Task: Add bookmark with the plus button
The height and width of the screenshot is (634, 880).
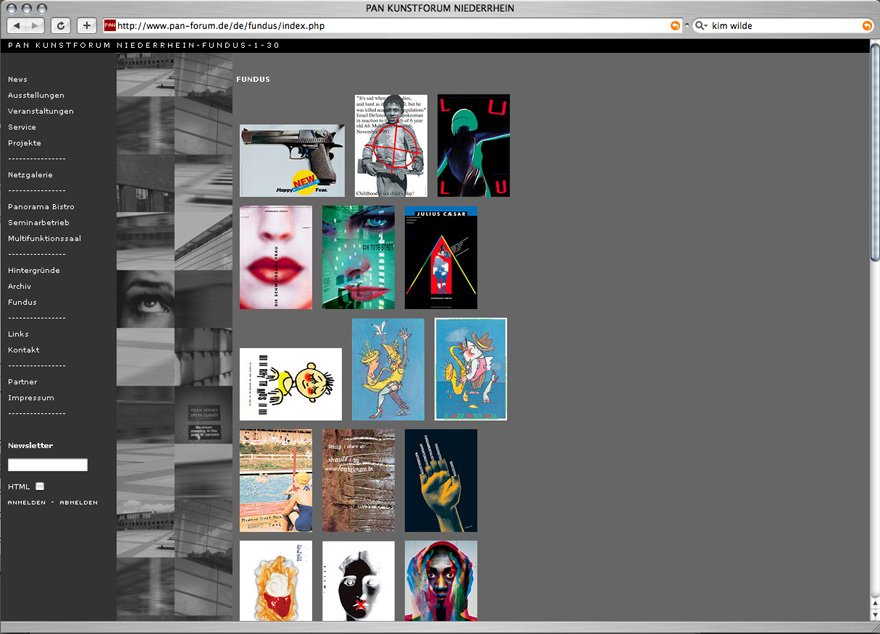Action: (86, 26)
